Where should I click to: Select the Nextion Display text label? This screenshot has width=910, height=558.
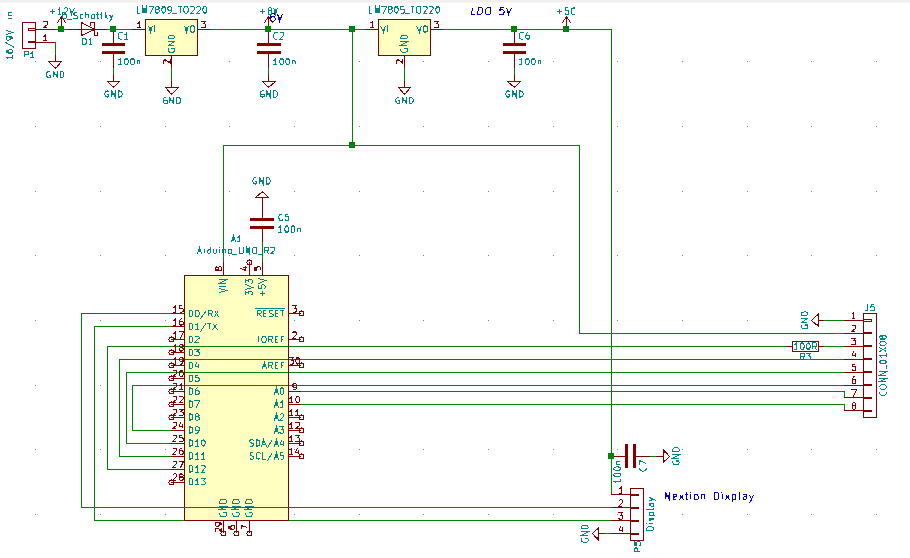click(x=709, y=496)
